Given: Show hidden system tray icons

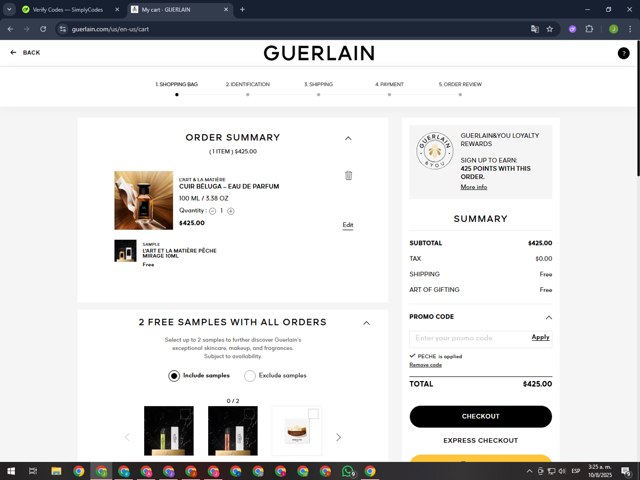Looking at the screenshot, I should [x=529, y=471].
